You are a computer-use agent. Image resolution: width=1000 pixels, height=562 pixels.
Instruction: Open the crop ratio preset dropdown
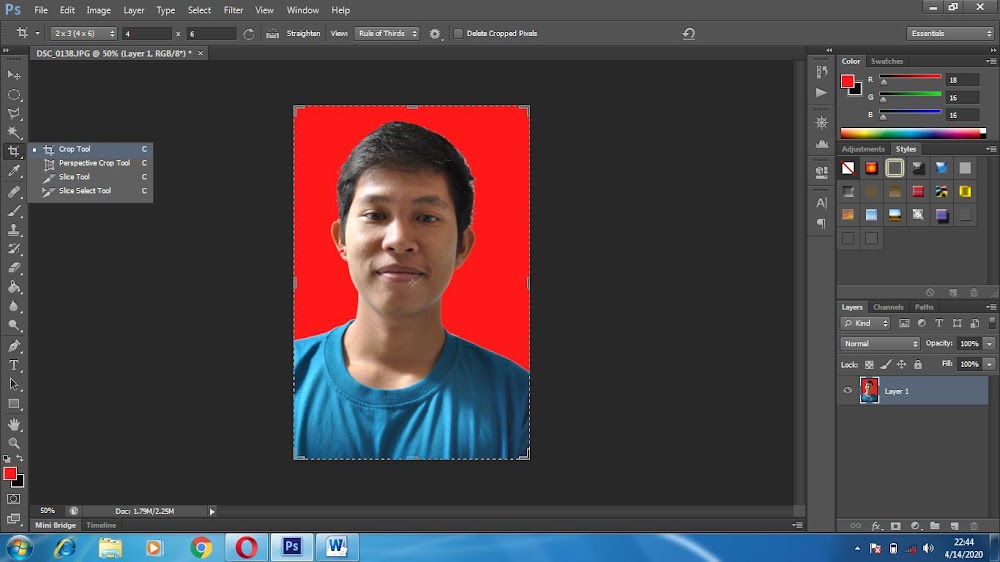tap(83, 33)
